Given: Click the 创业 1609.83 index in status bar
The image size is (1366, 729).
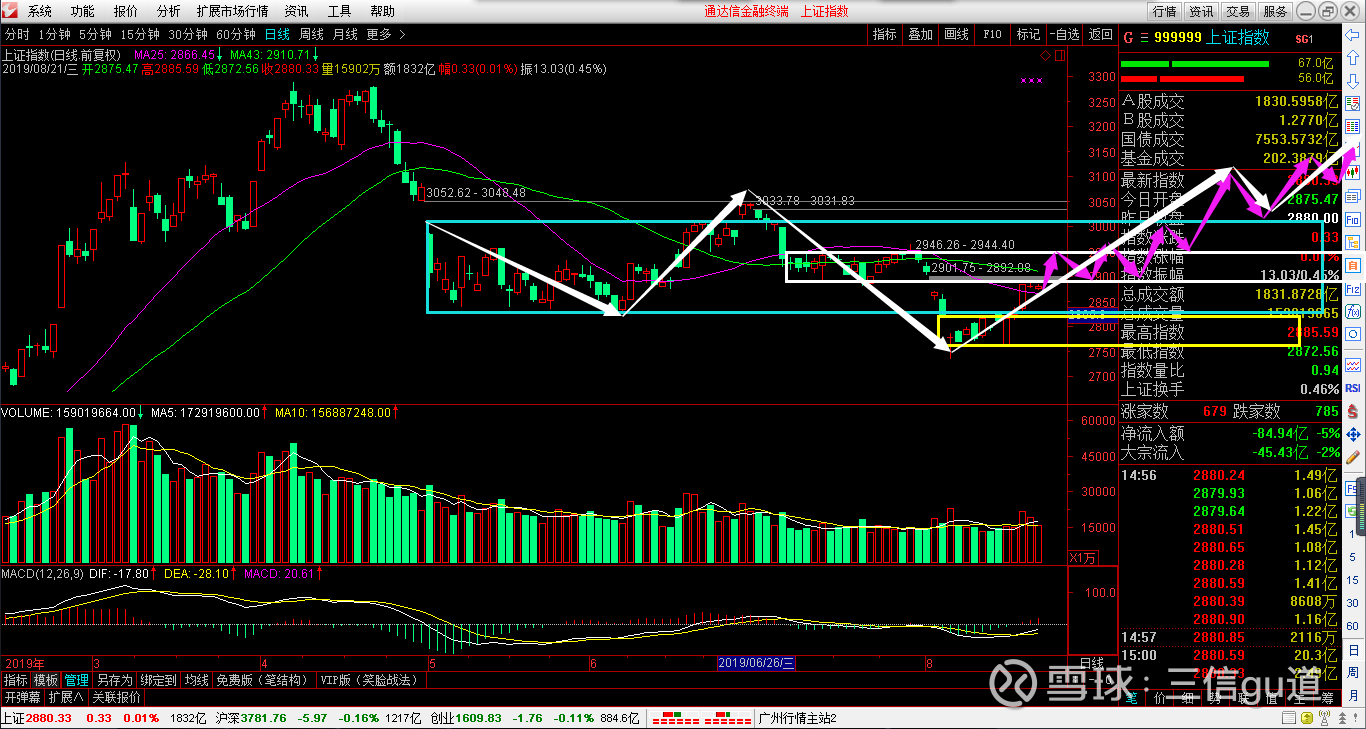Looking at the screenshot, I should pyautogui.click(x=466, y=718).
